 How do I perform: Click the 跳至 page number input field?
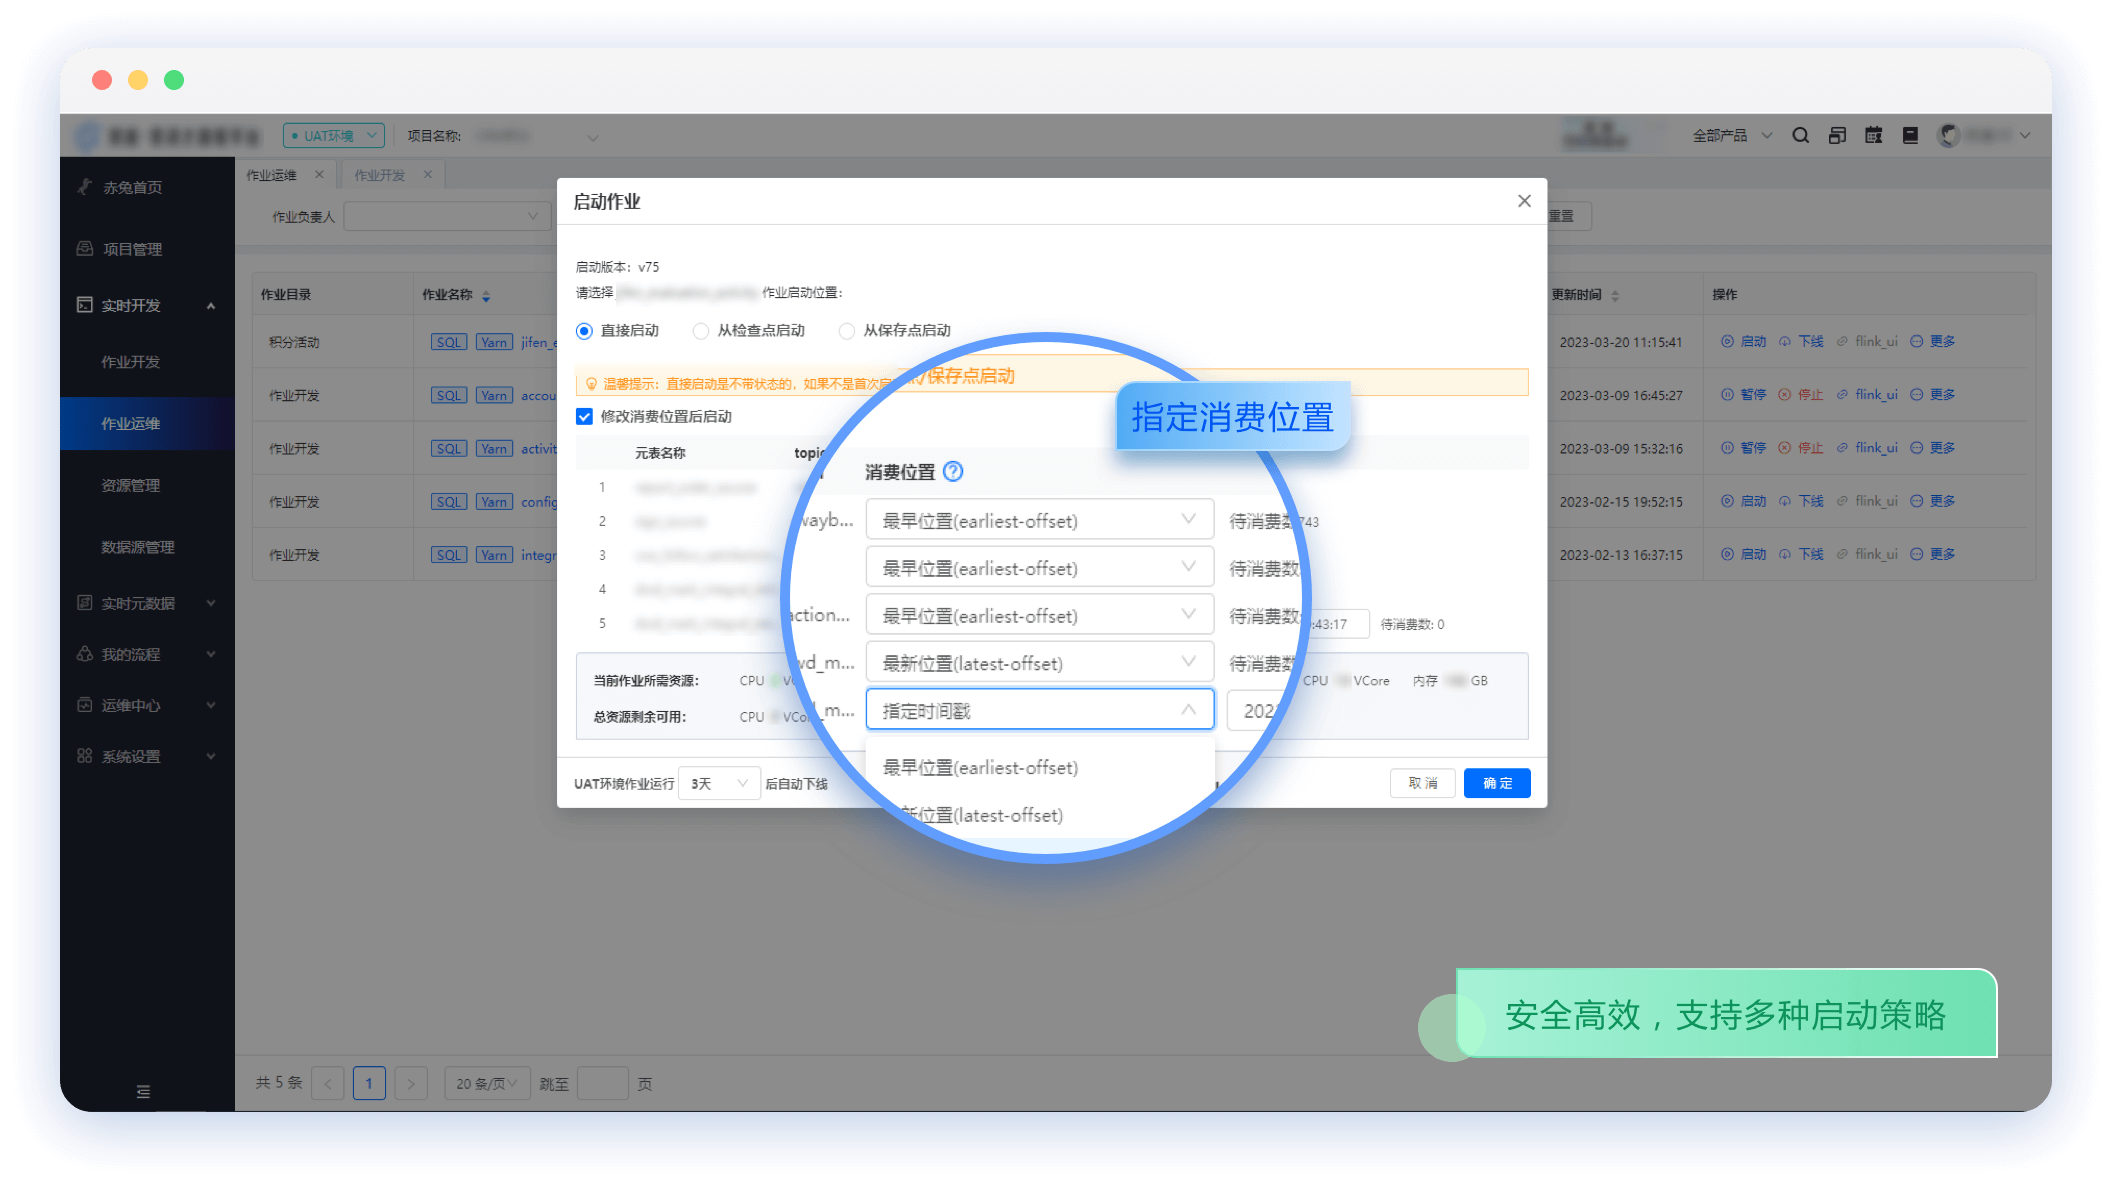click(602, 1083)
